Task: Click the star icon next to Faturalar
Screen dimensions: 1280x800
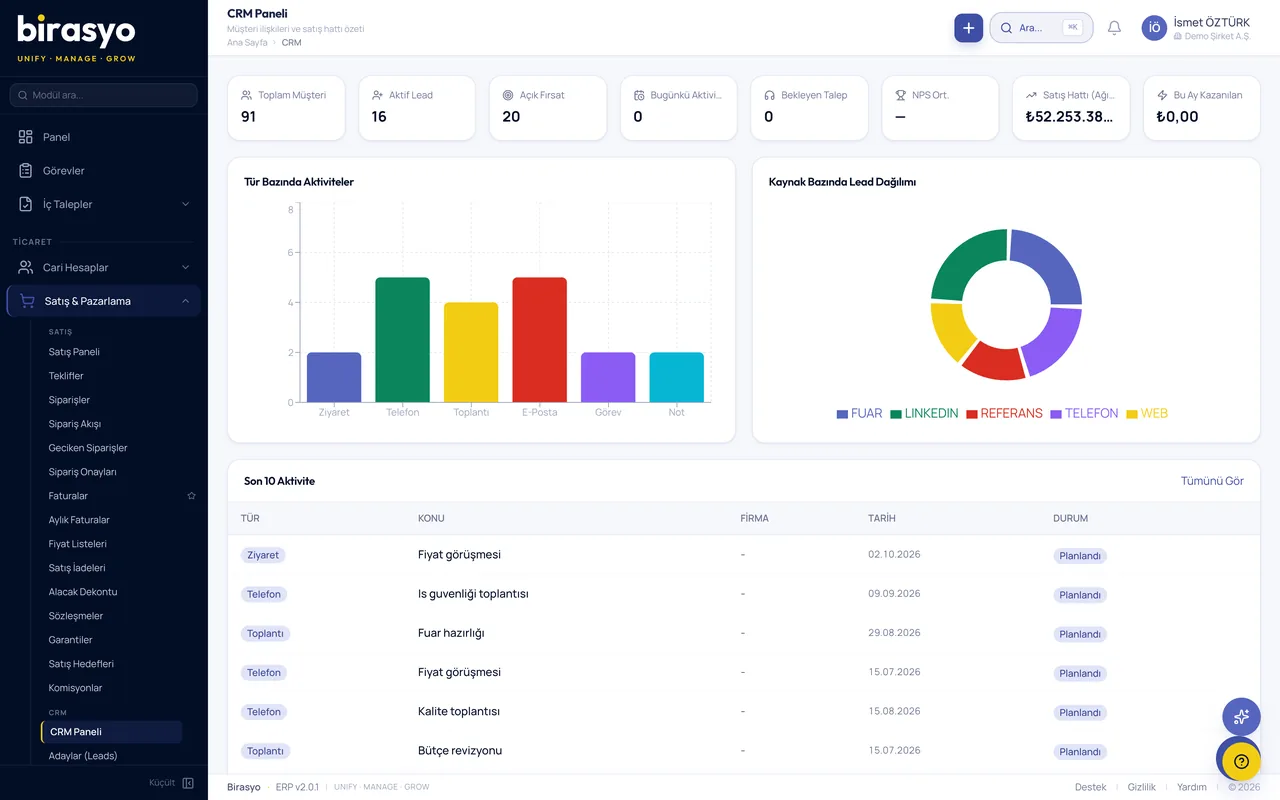Action: pyautogui.click(x=191, y=496)
